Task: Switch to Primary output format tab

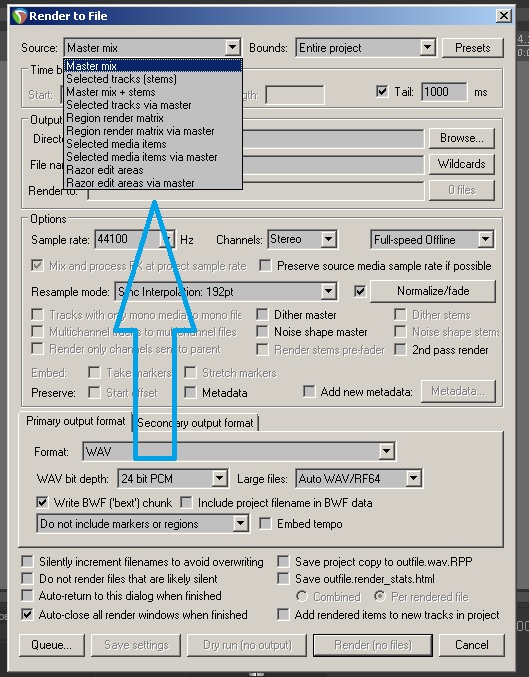Action: pyautogui.click(x=75, y=421)
